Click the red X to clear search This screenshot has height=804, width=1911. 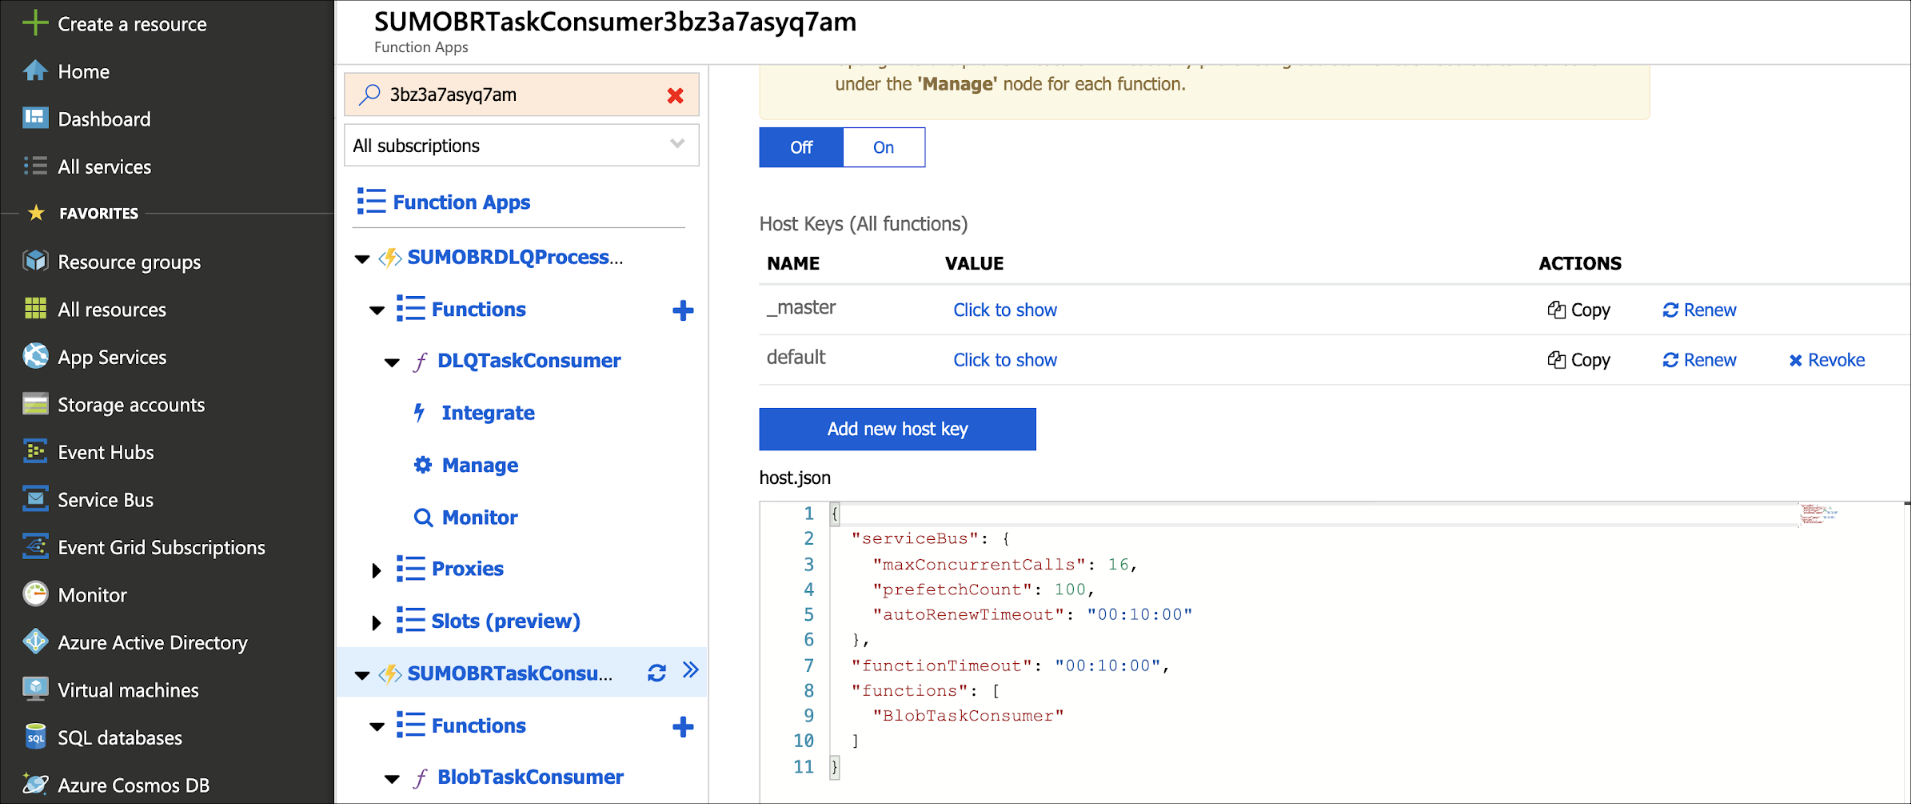675,95
